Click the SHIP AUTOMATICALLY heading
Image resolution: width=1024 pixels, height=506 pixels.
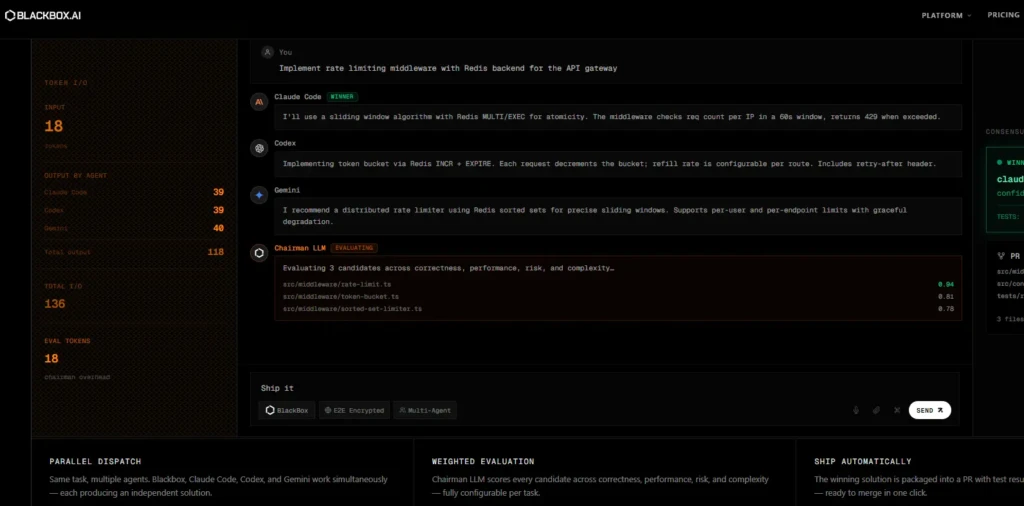pyautogui.click(x=863, y=461)
